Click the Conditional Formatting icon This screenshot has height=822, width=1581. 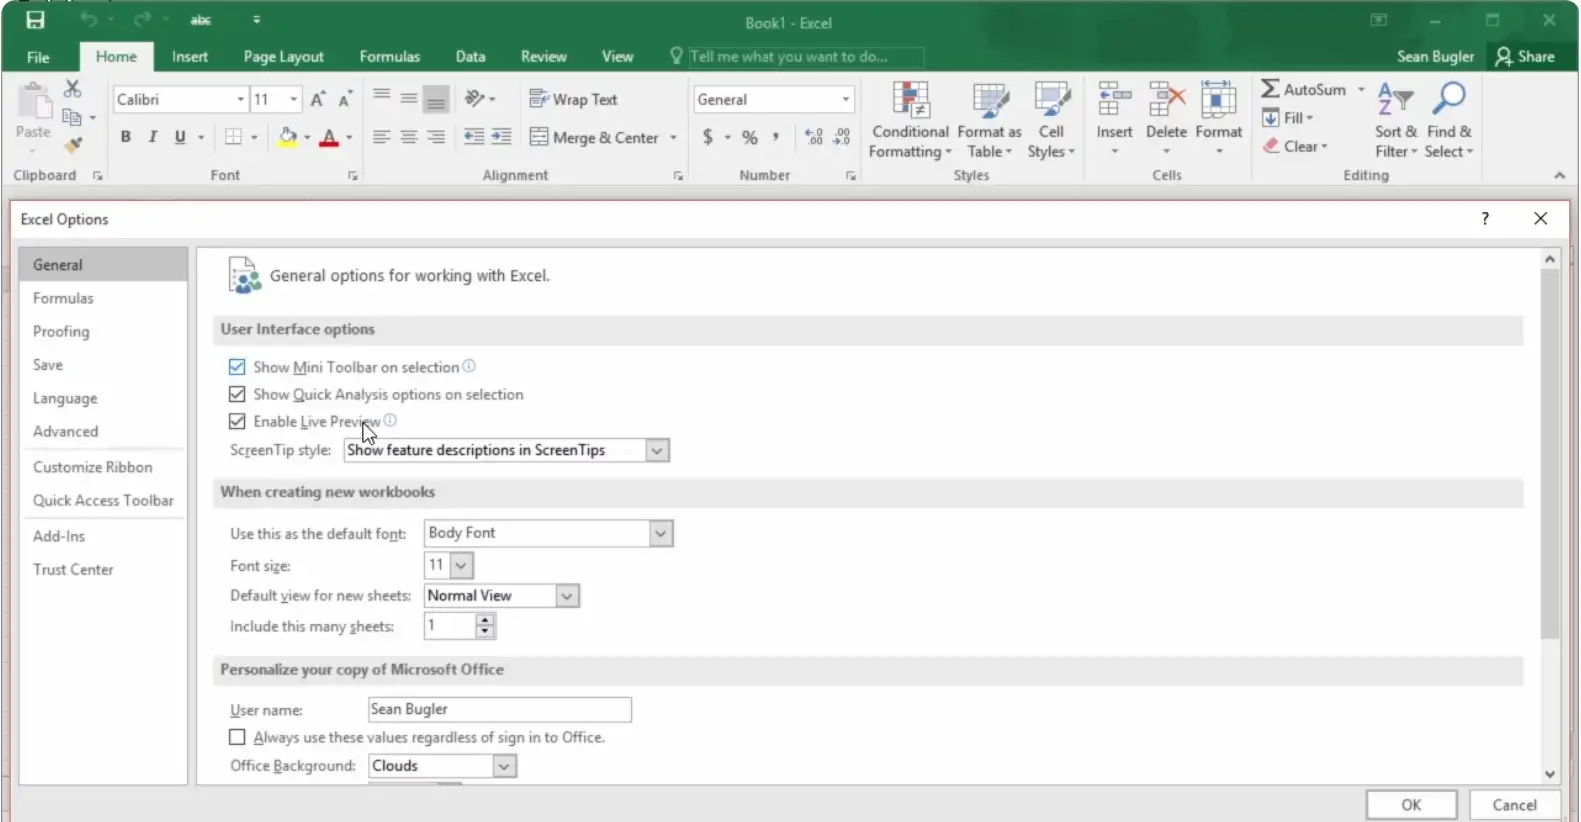click(910, 101)
